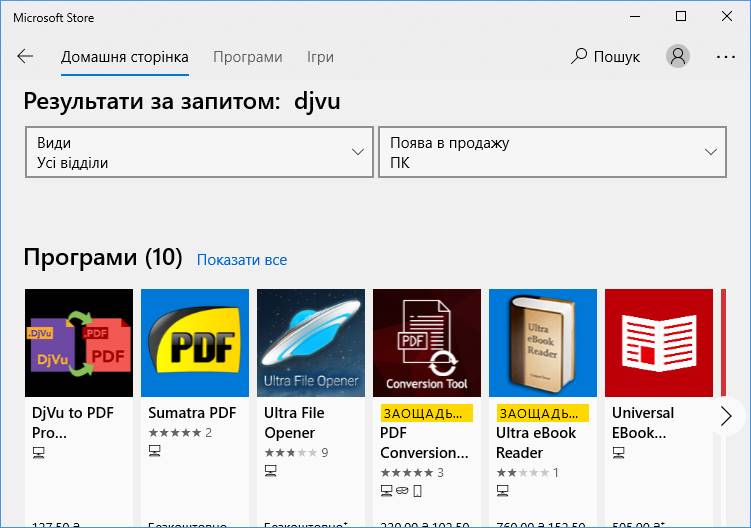
Task: Click the Universal EBook... title text
Action: pos(643,423)
